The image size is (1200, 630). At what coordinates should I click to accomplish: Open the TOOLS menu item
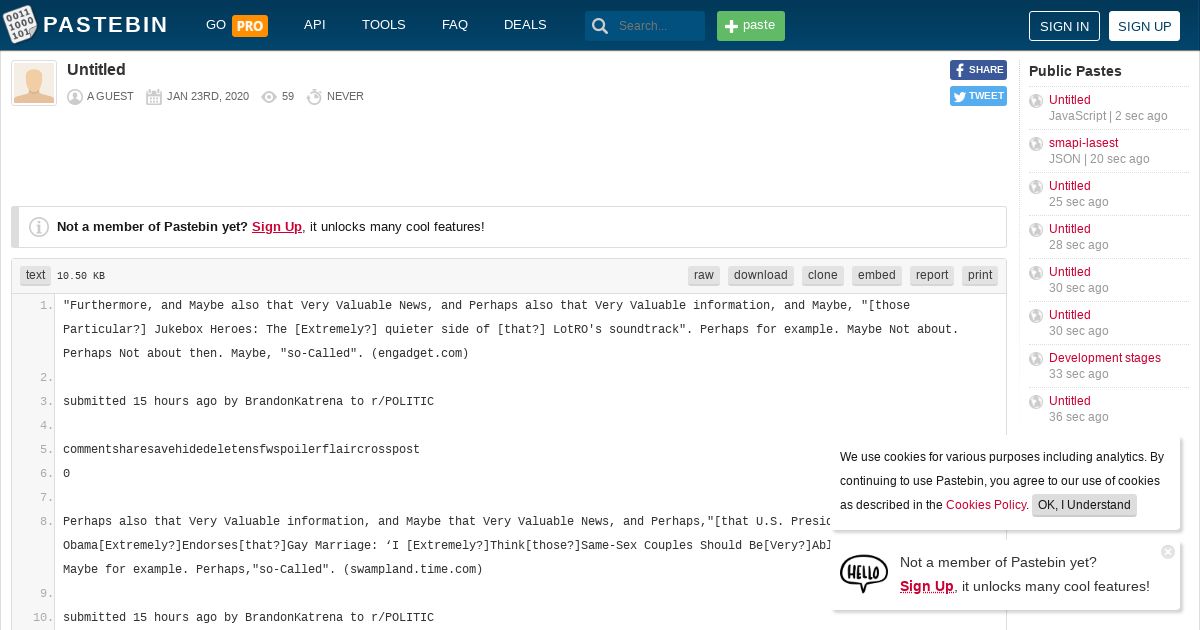pyautogui.click(x=384, y=25)
